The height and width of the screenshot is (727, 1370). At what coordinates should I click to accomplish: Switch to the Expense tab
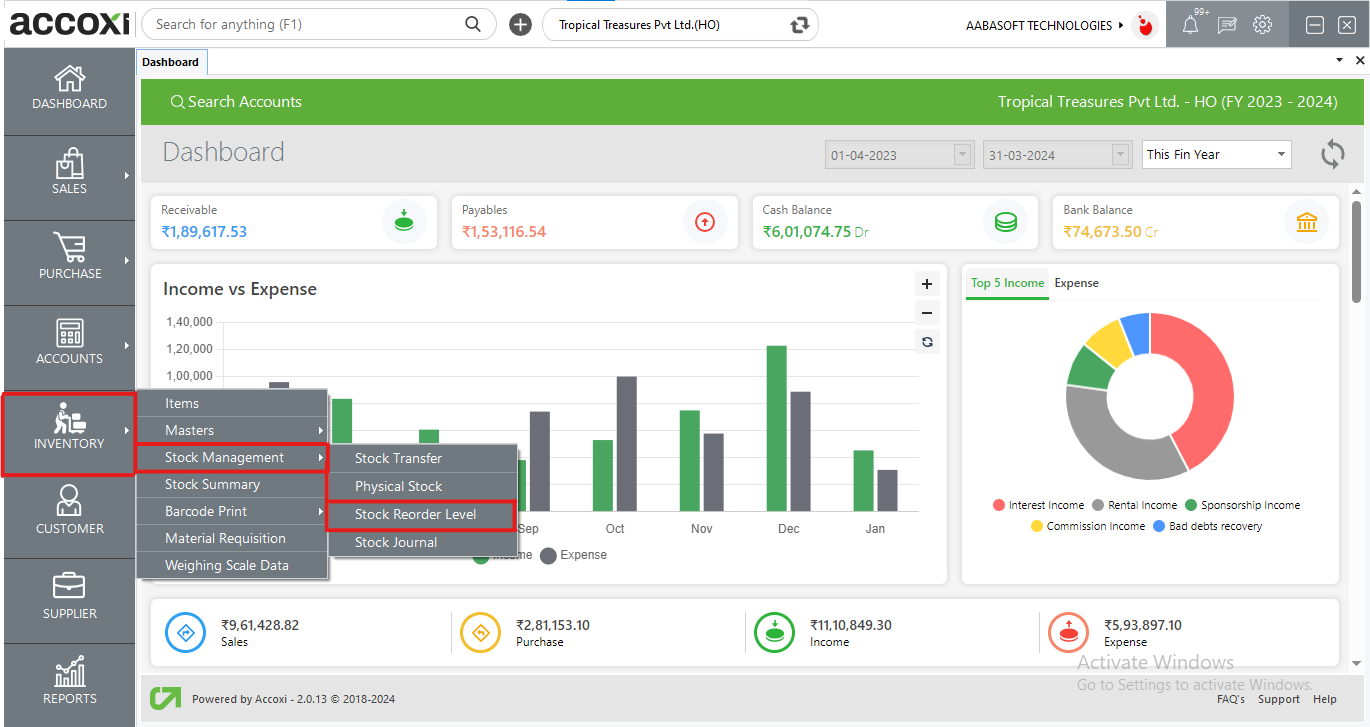click(1076, 283)
